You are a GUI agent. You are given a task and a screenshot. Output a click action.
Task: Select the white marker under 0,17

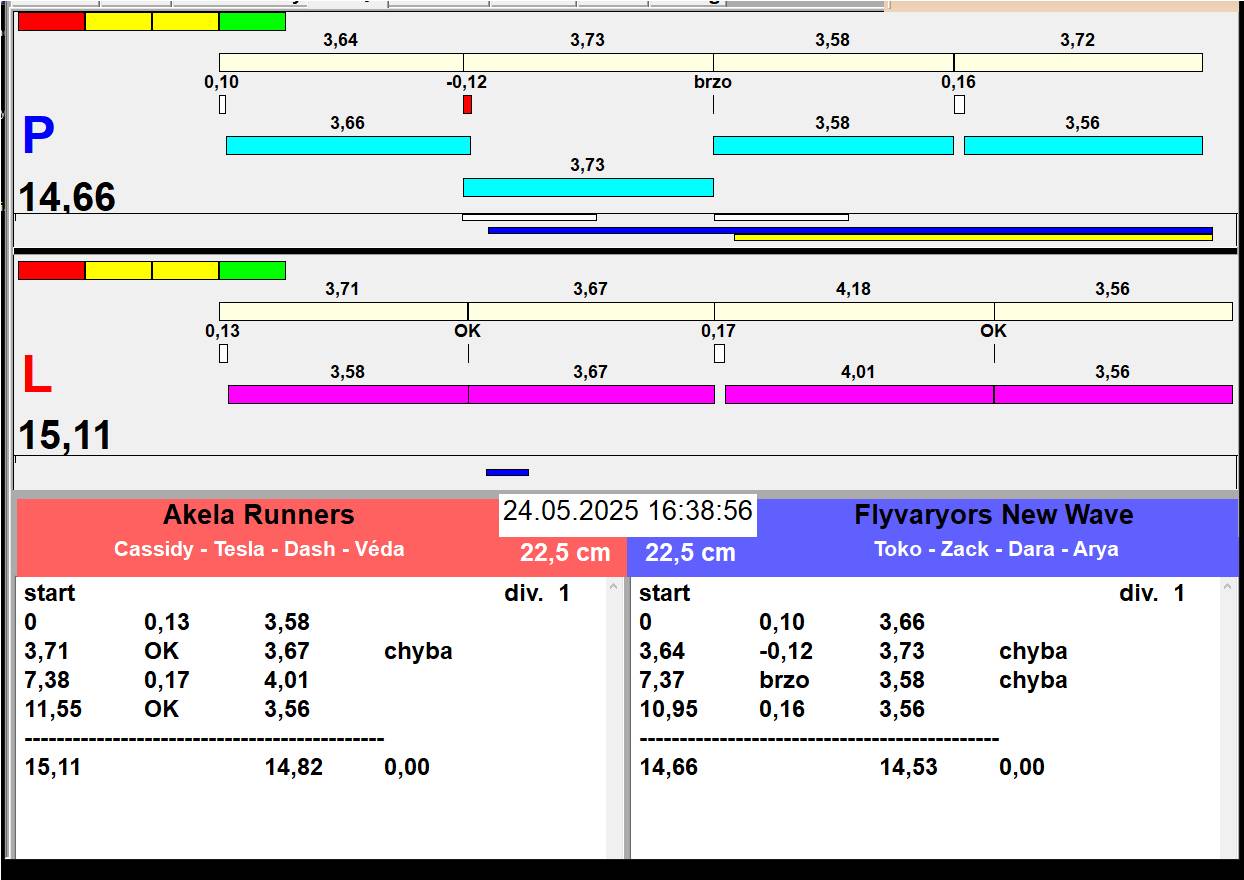tap(719, 353)
